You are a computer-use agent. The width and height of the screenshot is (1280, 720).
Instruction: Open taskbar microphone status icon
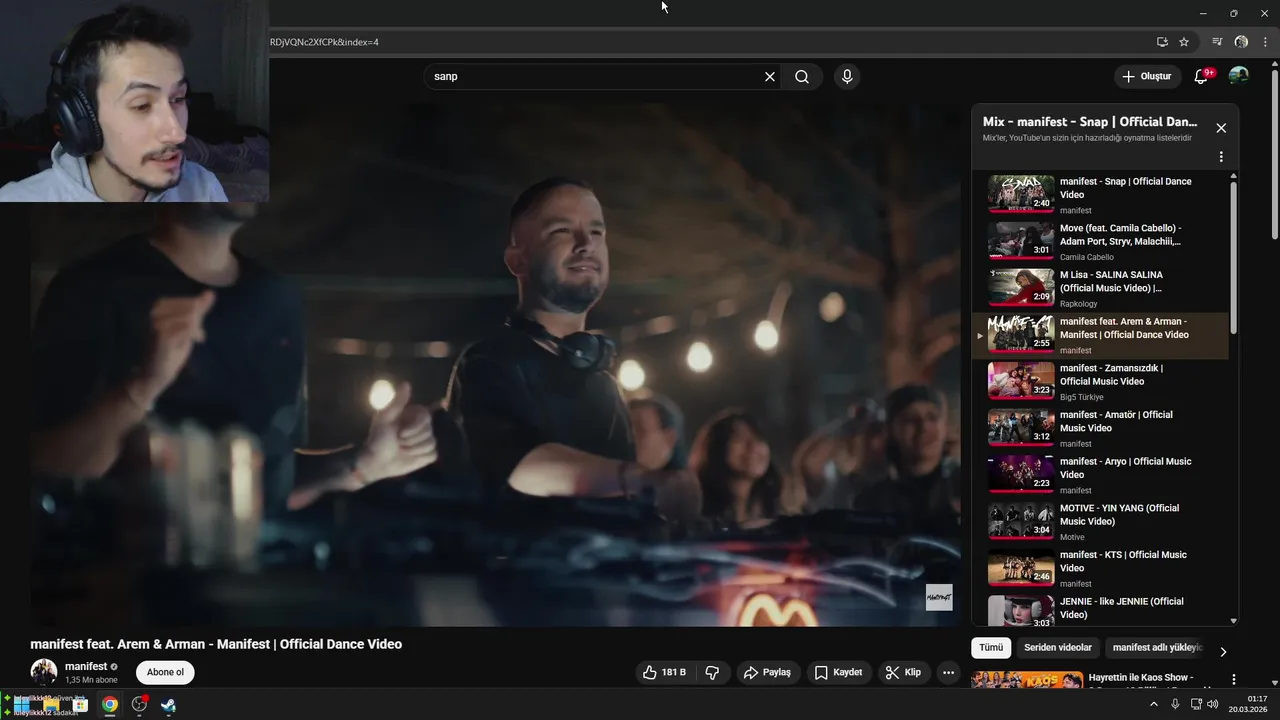point(1175,704)
